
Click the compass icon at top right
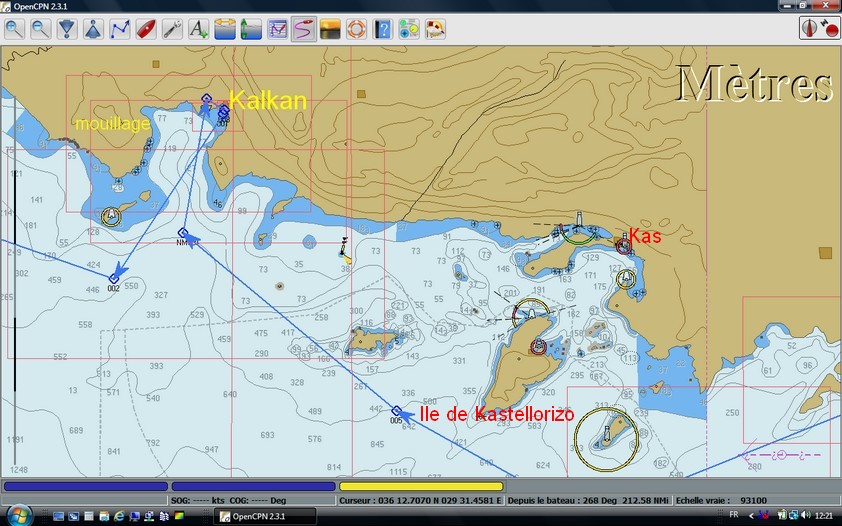point(810,29)
